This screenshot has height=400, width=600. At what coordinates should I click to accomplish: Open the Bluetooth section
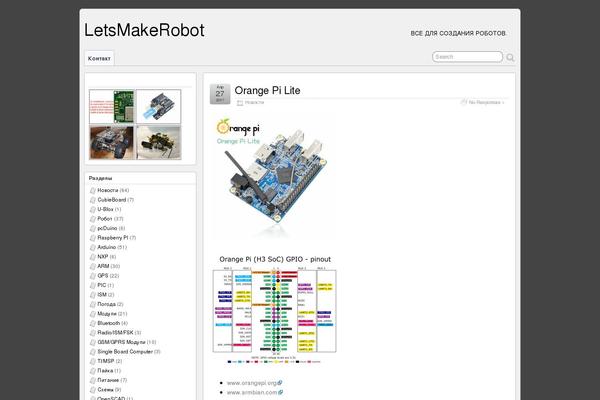108,323
